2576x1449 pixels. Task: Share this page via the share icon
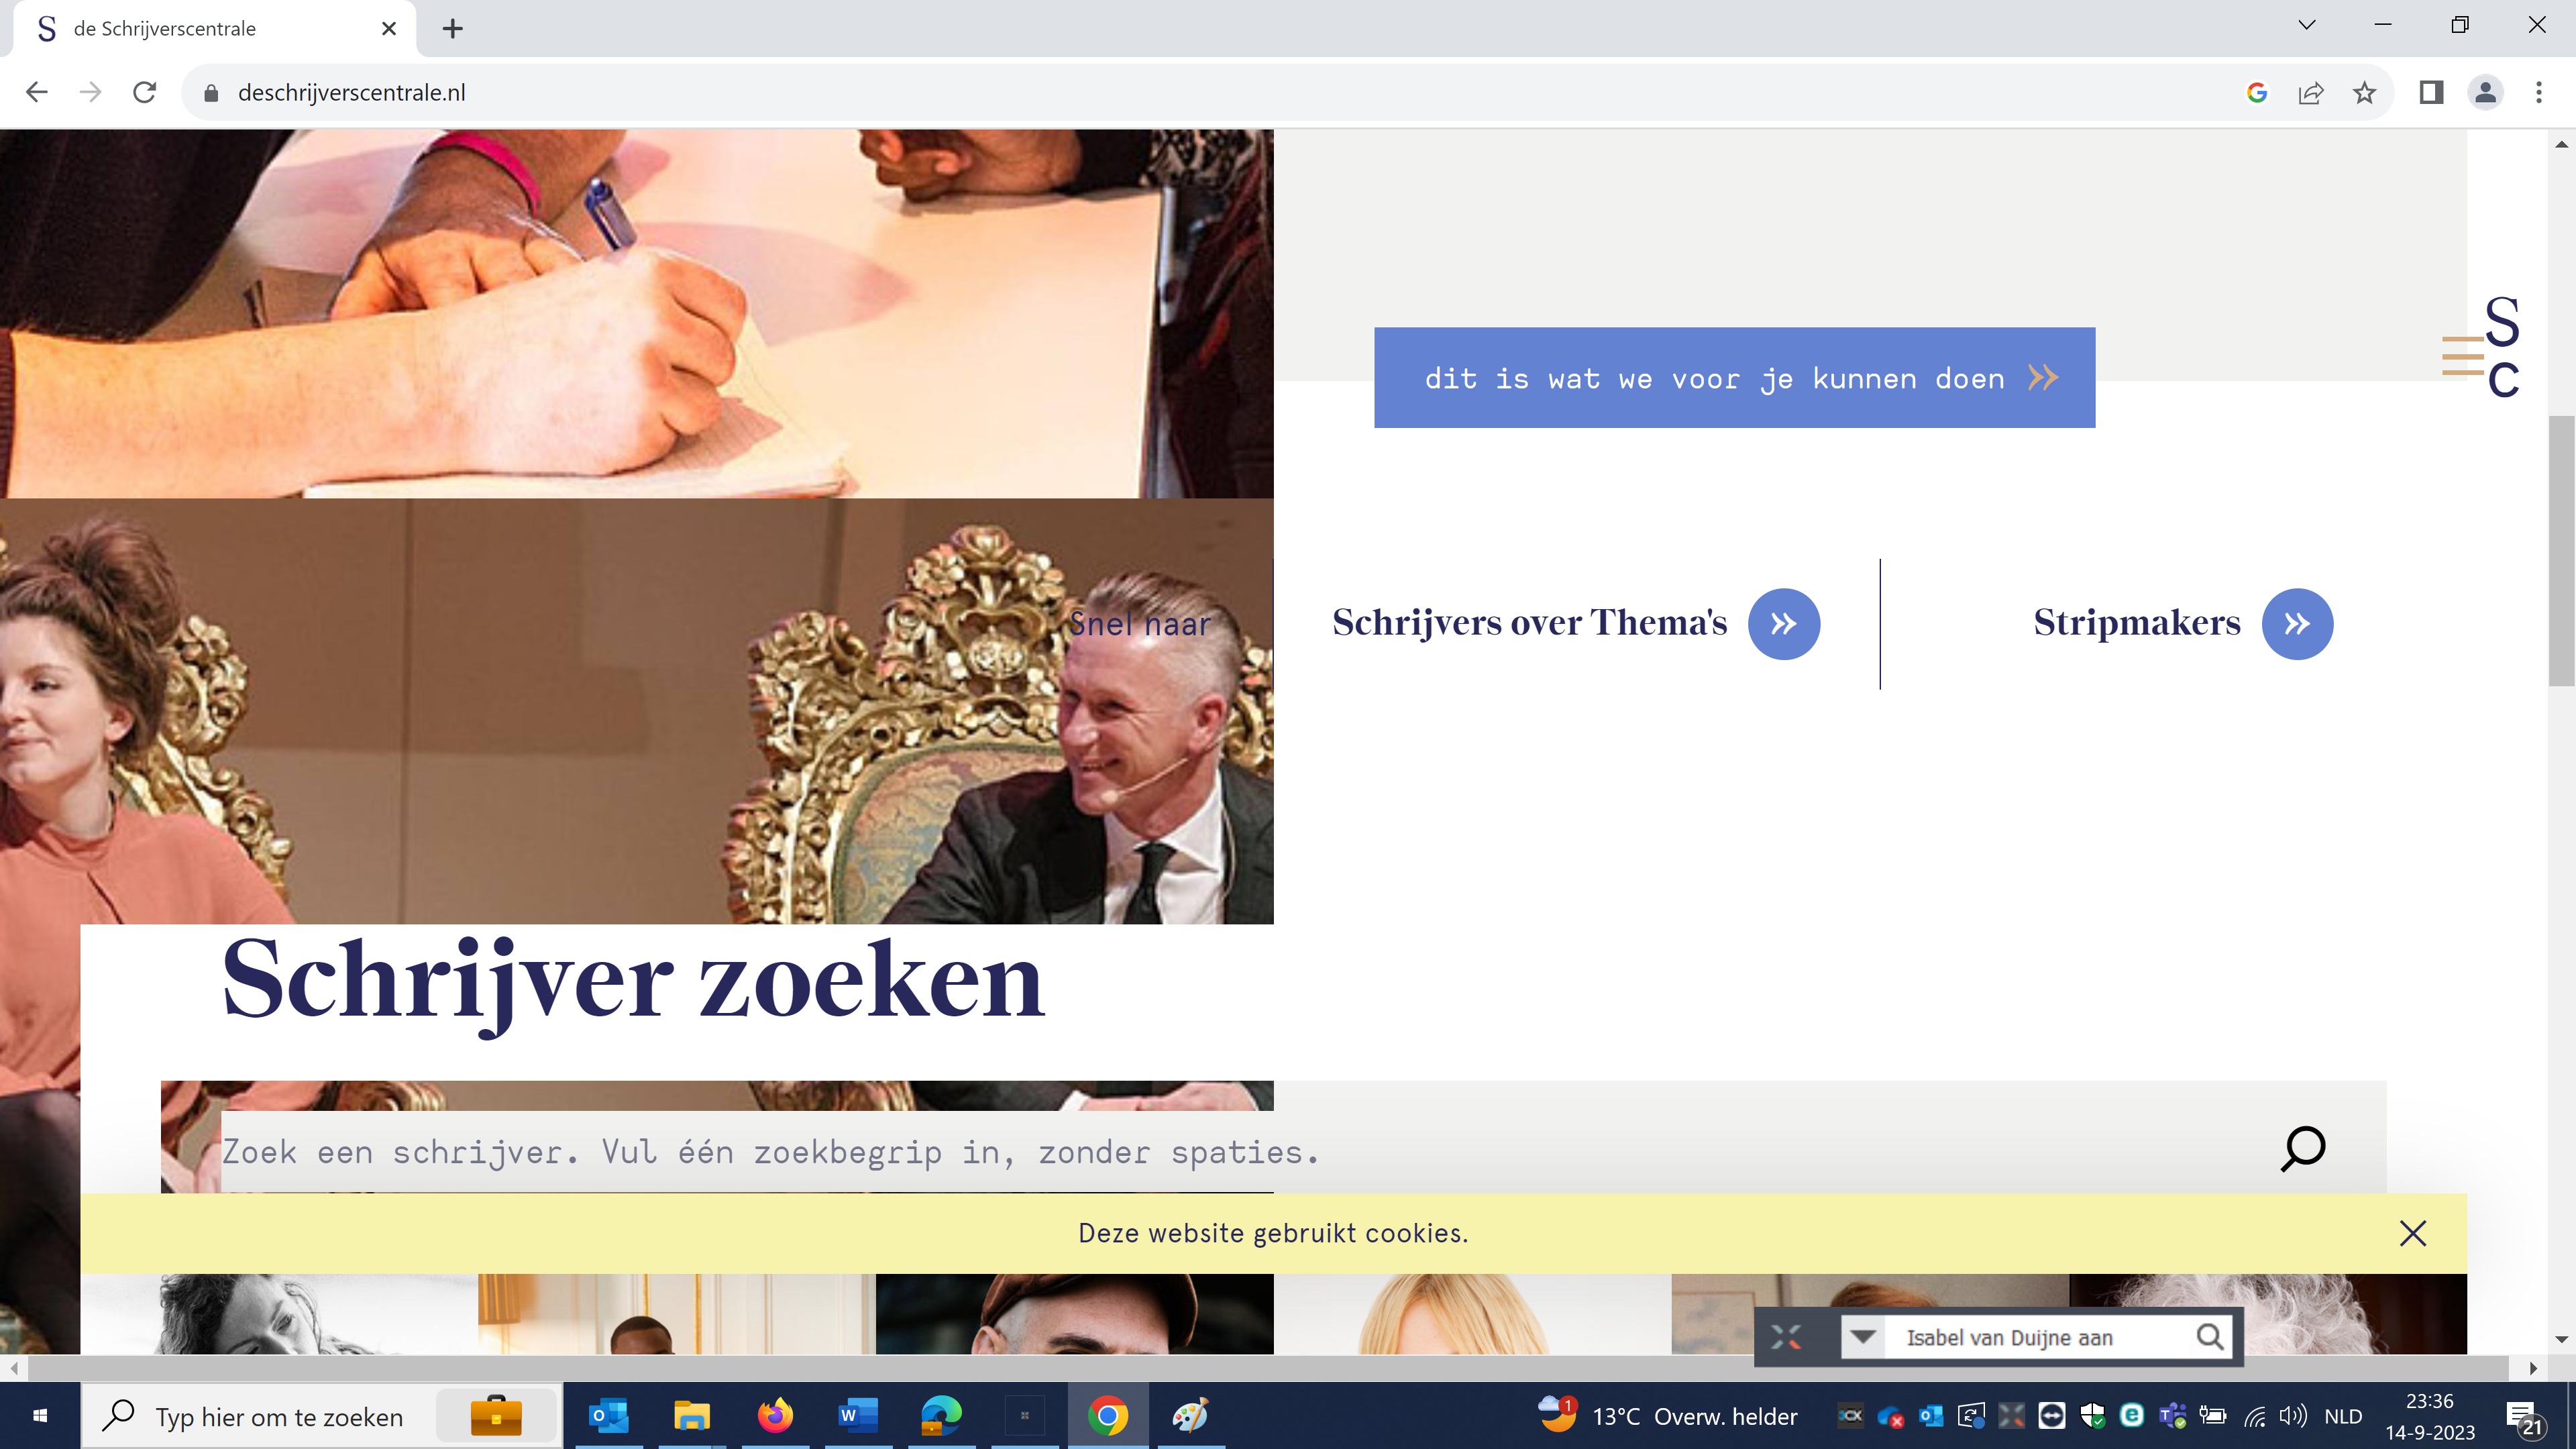tap(2311, 93)
